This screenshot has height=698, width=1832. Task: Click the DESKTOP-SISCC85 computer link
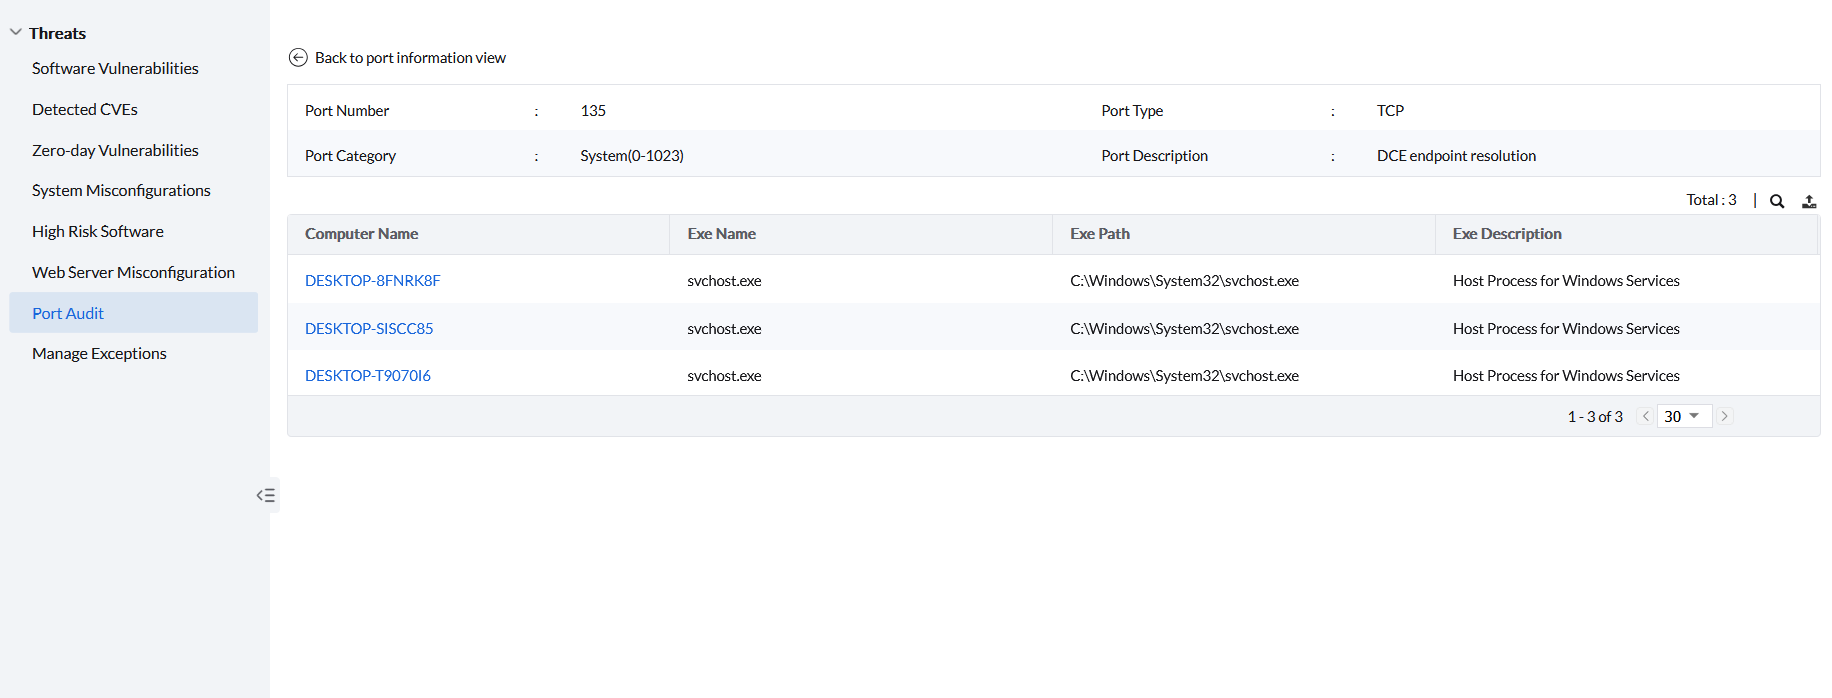pyautogui.click(x=369, y=328)
